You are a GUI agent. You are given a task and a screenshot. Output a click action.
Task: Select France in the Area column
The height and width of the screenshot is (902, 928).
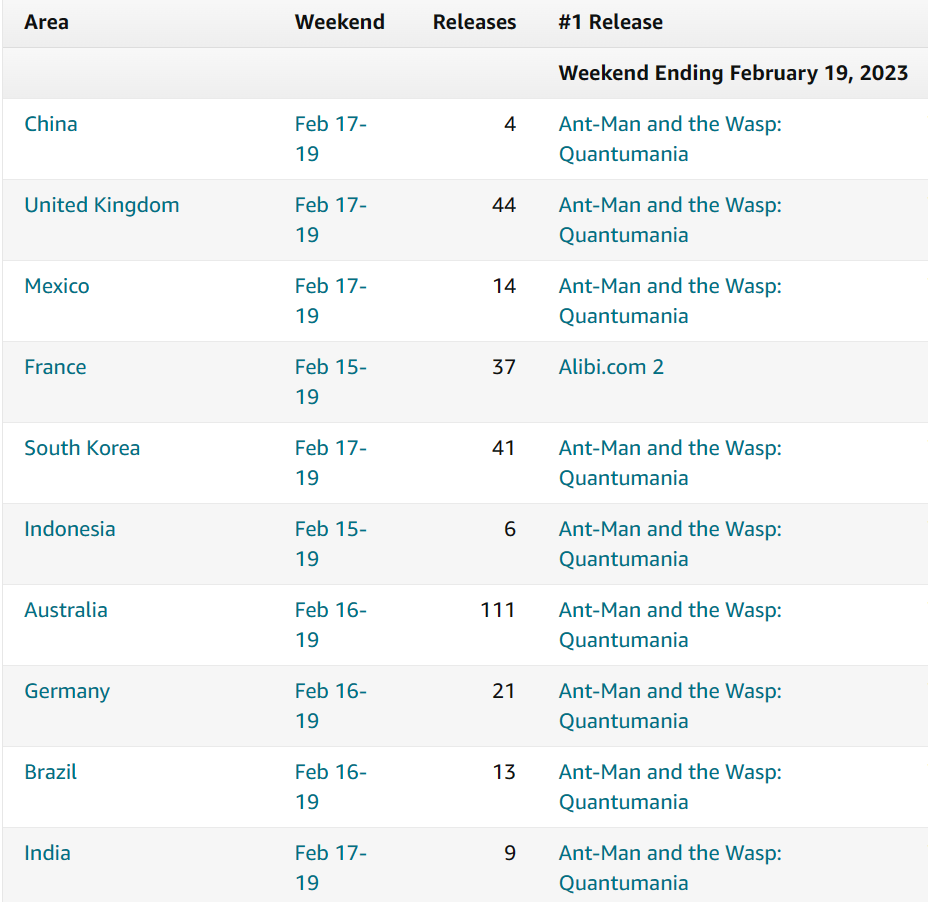55,367
